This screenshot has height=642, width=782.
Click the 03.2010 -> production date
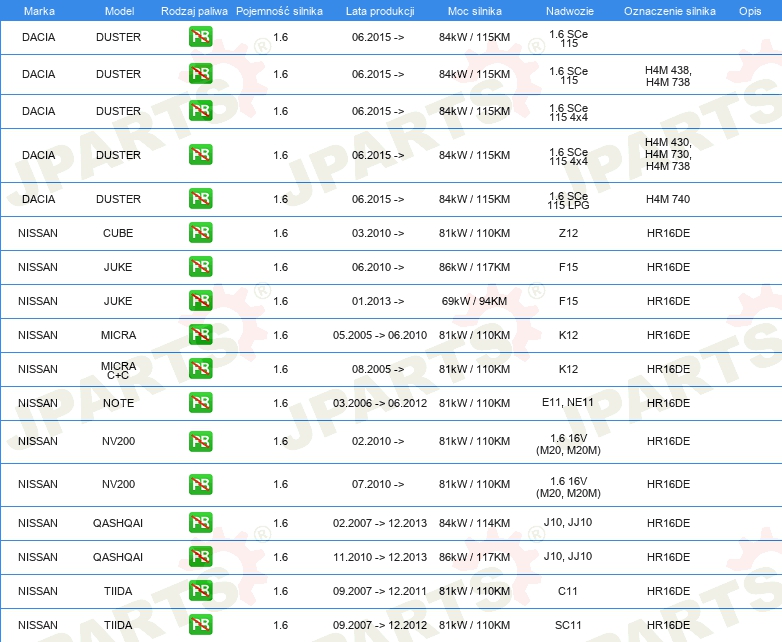pyautogui.click(x=378, y=233)
